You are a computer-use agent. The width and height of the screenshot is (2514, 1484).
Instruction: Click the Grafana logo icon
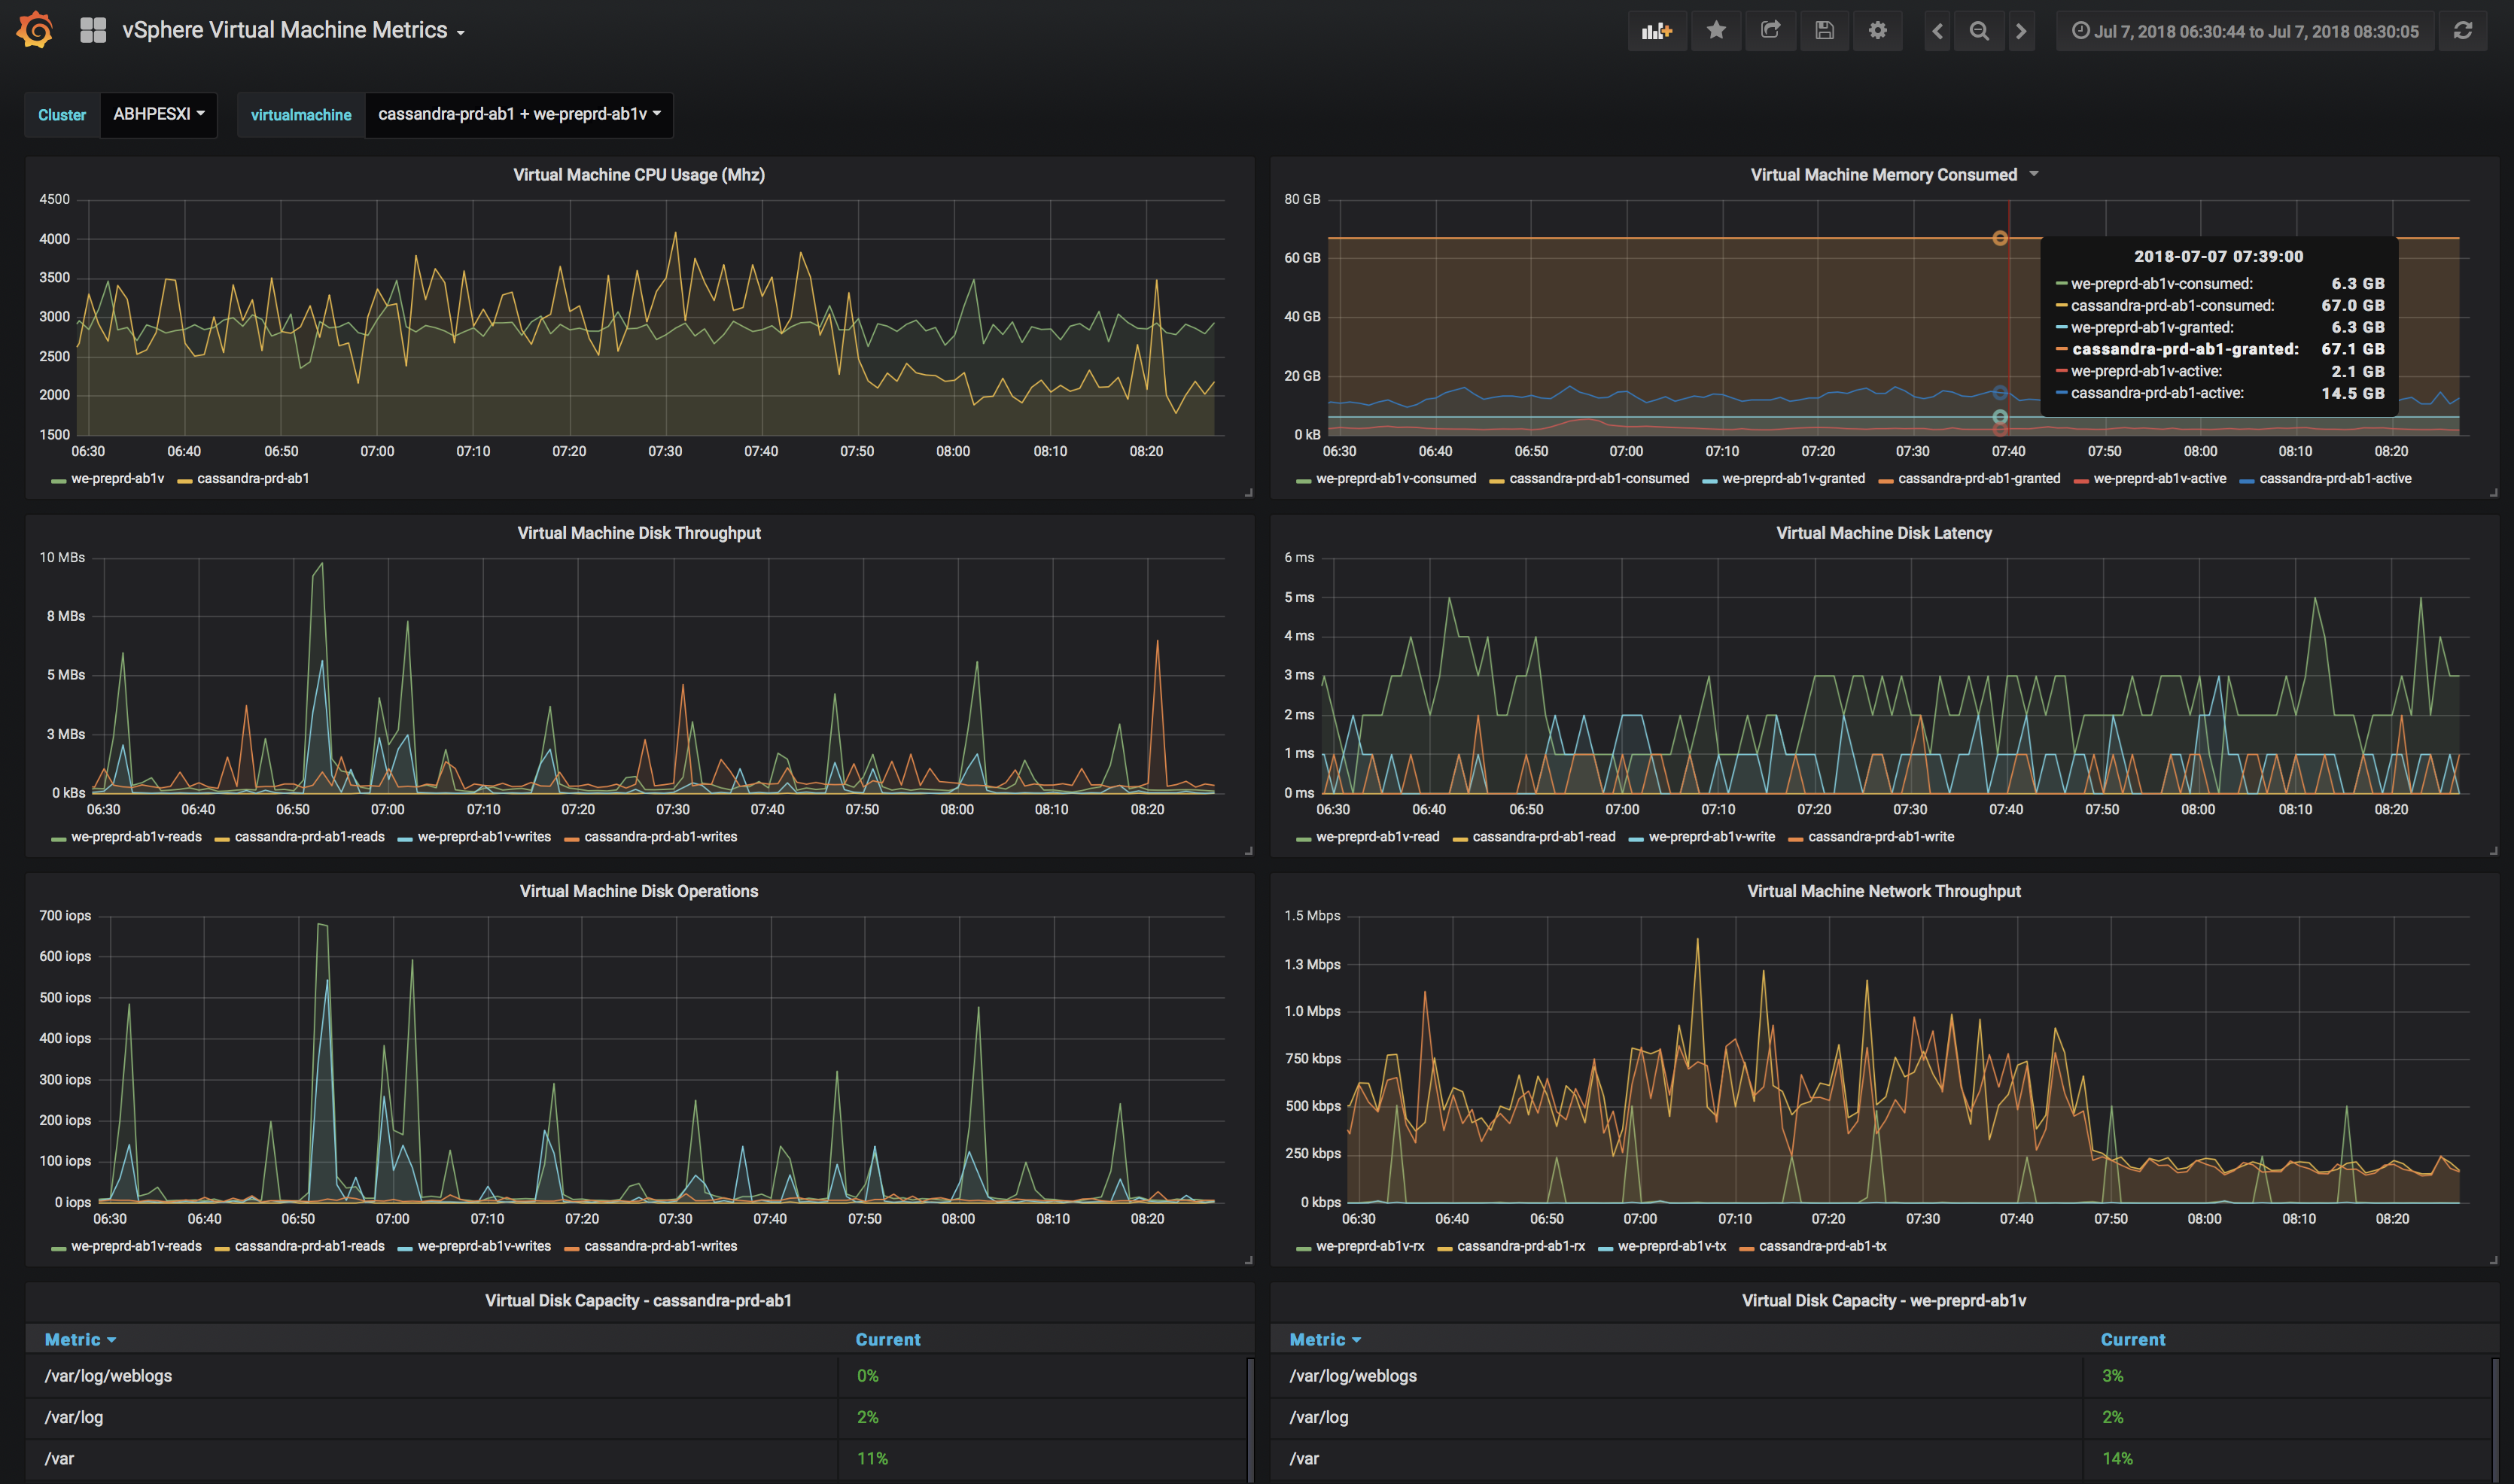[35, 30]
